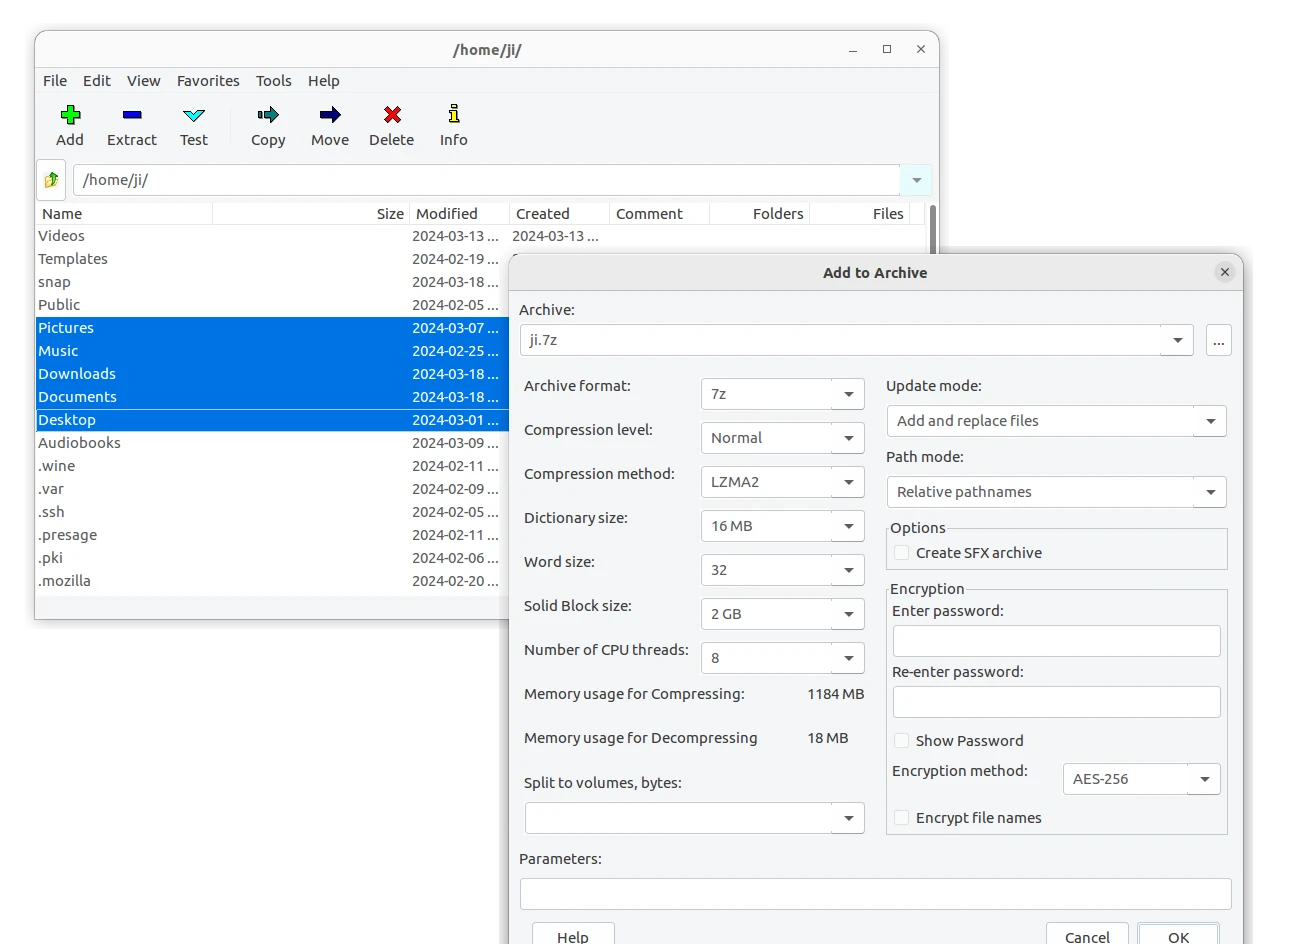Click the red Delete icon

pyautogui.click(x=392, y=114)
